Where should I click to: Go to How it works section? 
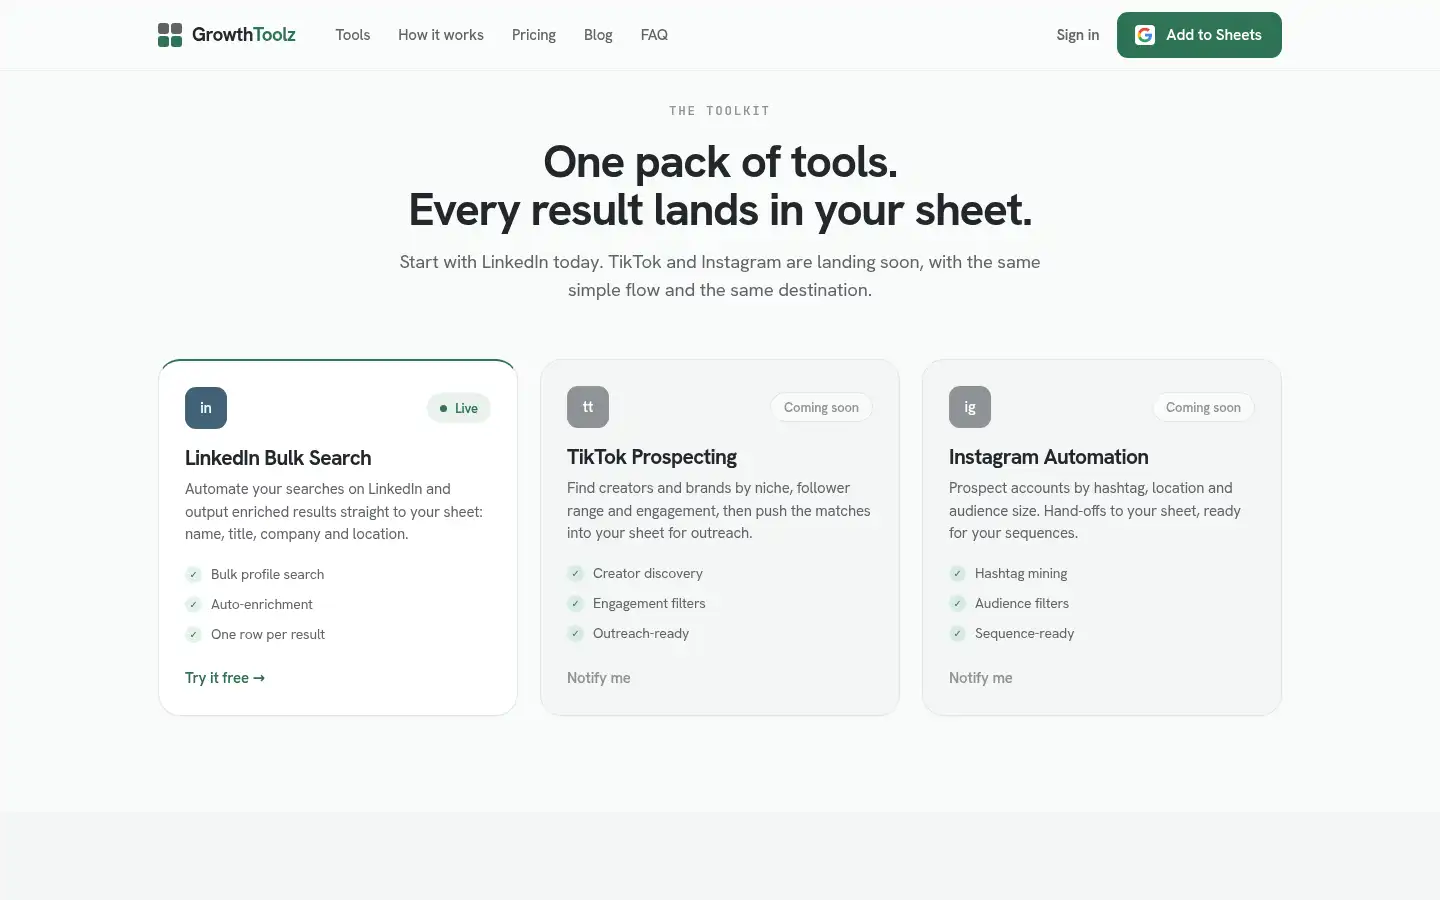click(441, 35)
